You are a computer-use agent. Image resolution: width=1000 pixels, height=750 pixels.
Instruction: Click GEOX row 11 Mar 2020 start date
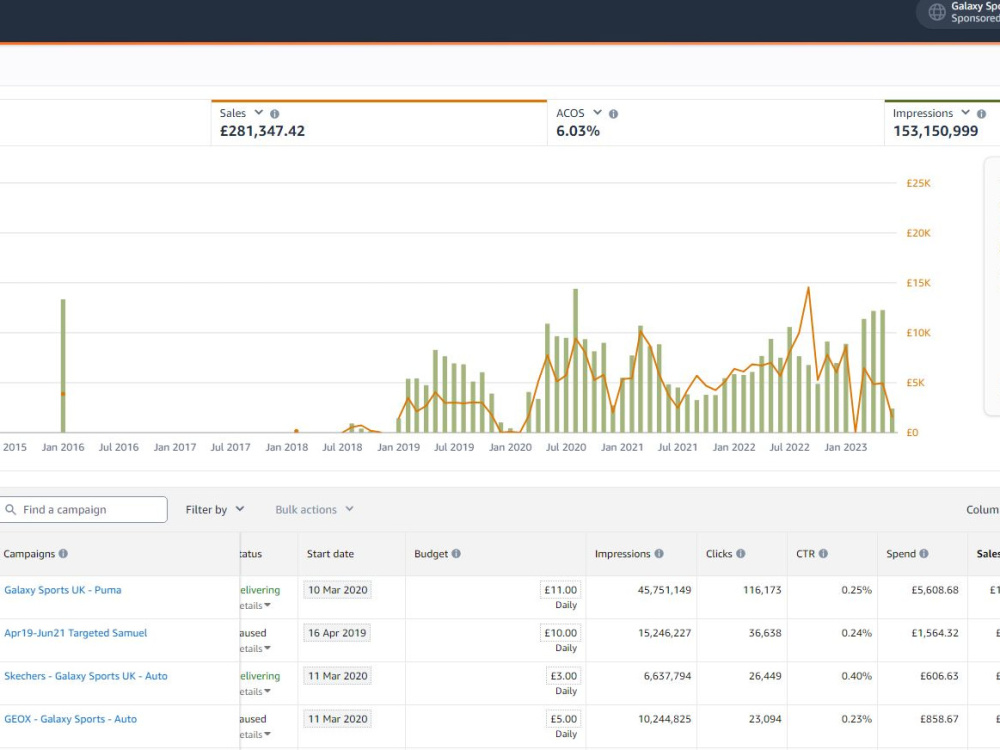tap(337, 719)
